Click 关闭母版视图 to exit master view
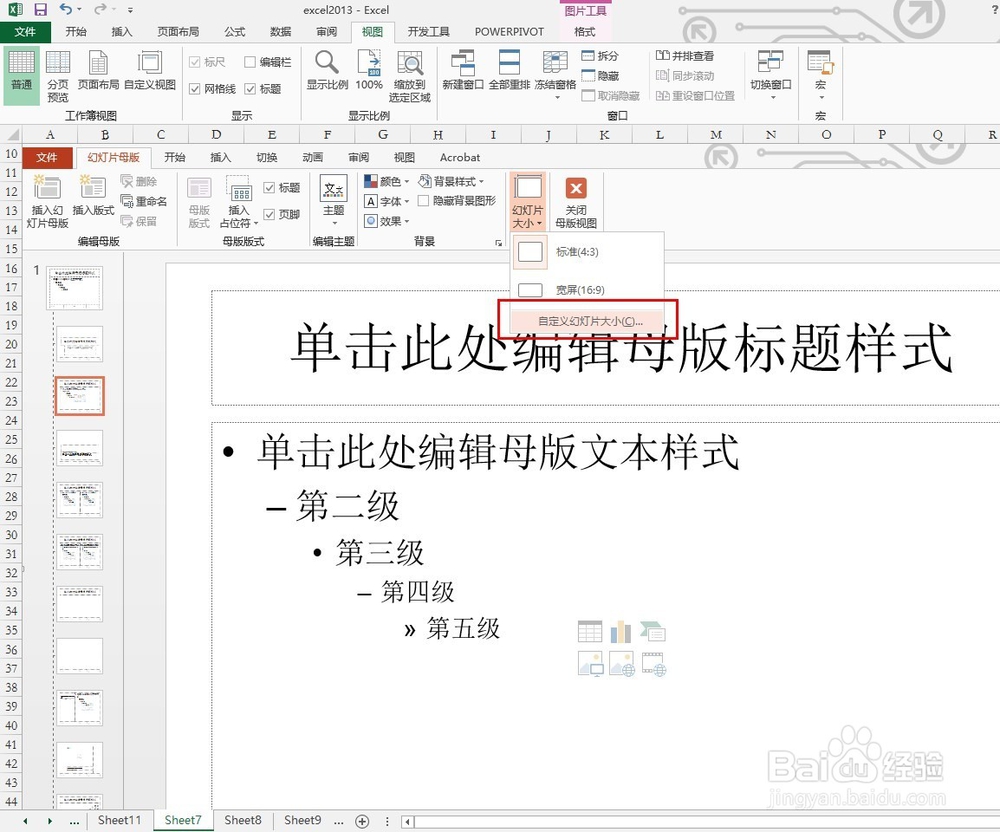The width and height of the screenshot is (1000, 832). point(575,198)
